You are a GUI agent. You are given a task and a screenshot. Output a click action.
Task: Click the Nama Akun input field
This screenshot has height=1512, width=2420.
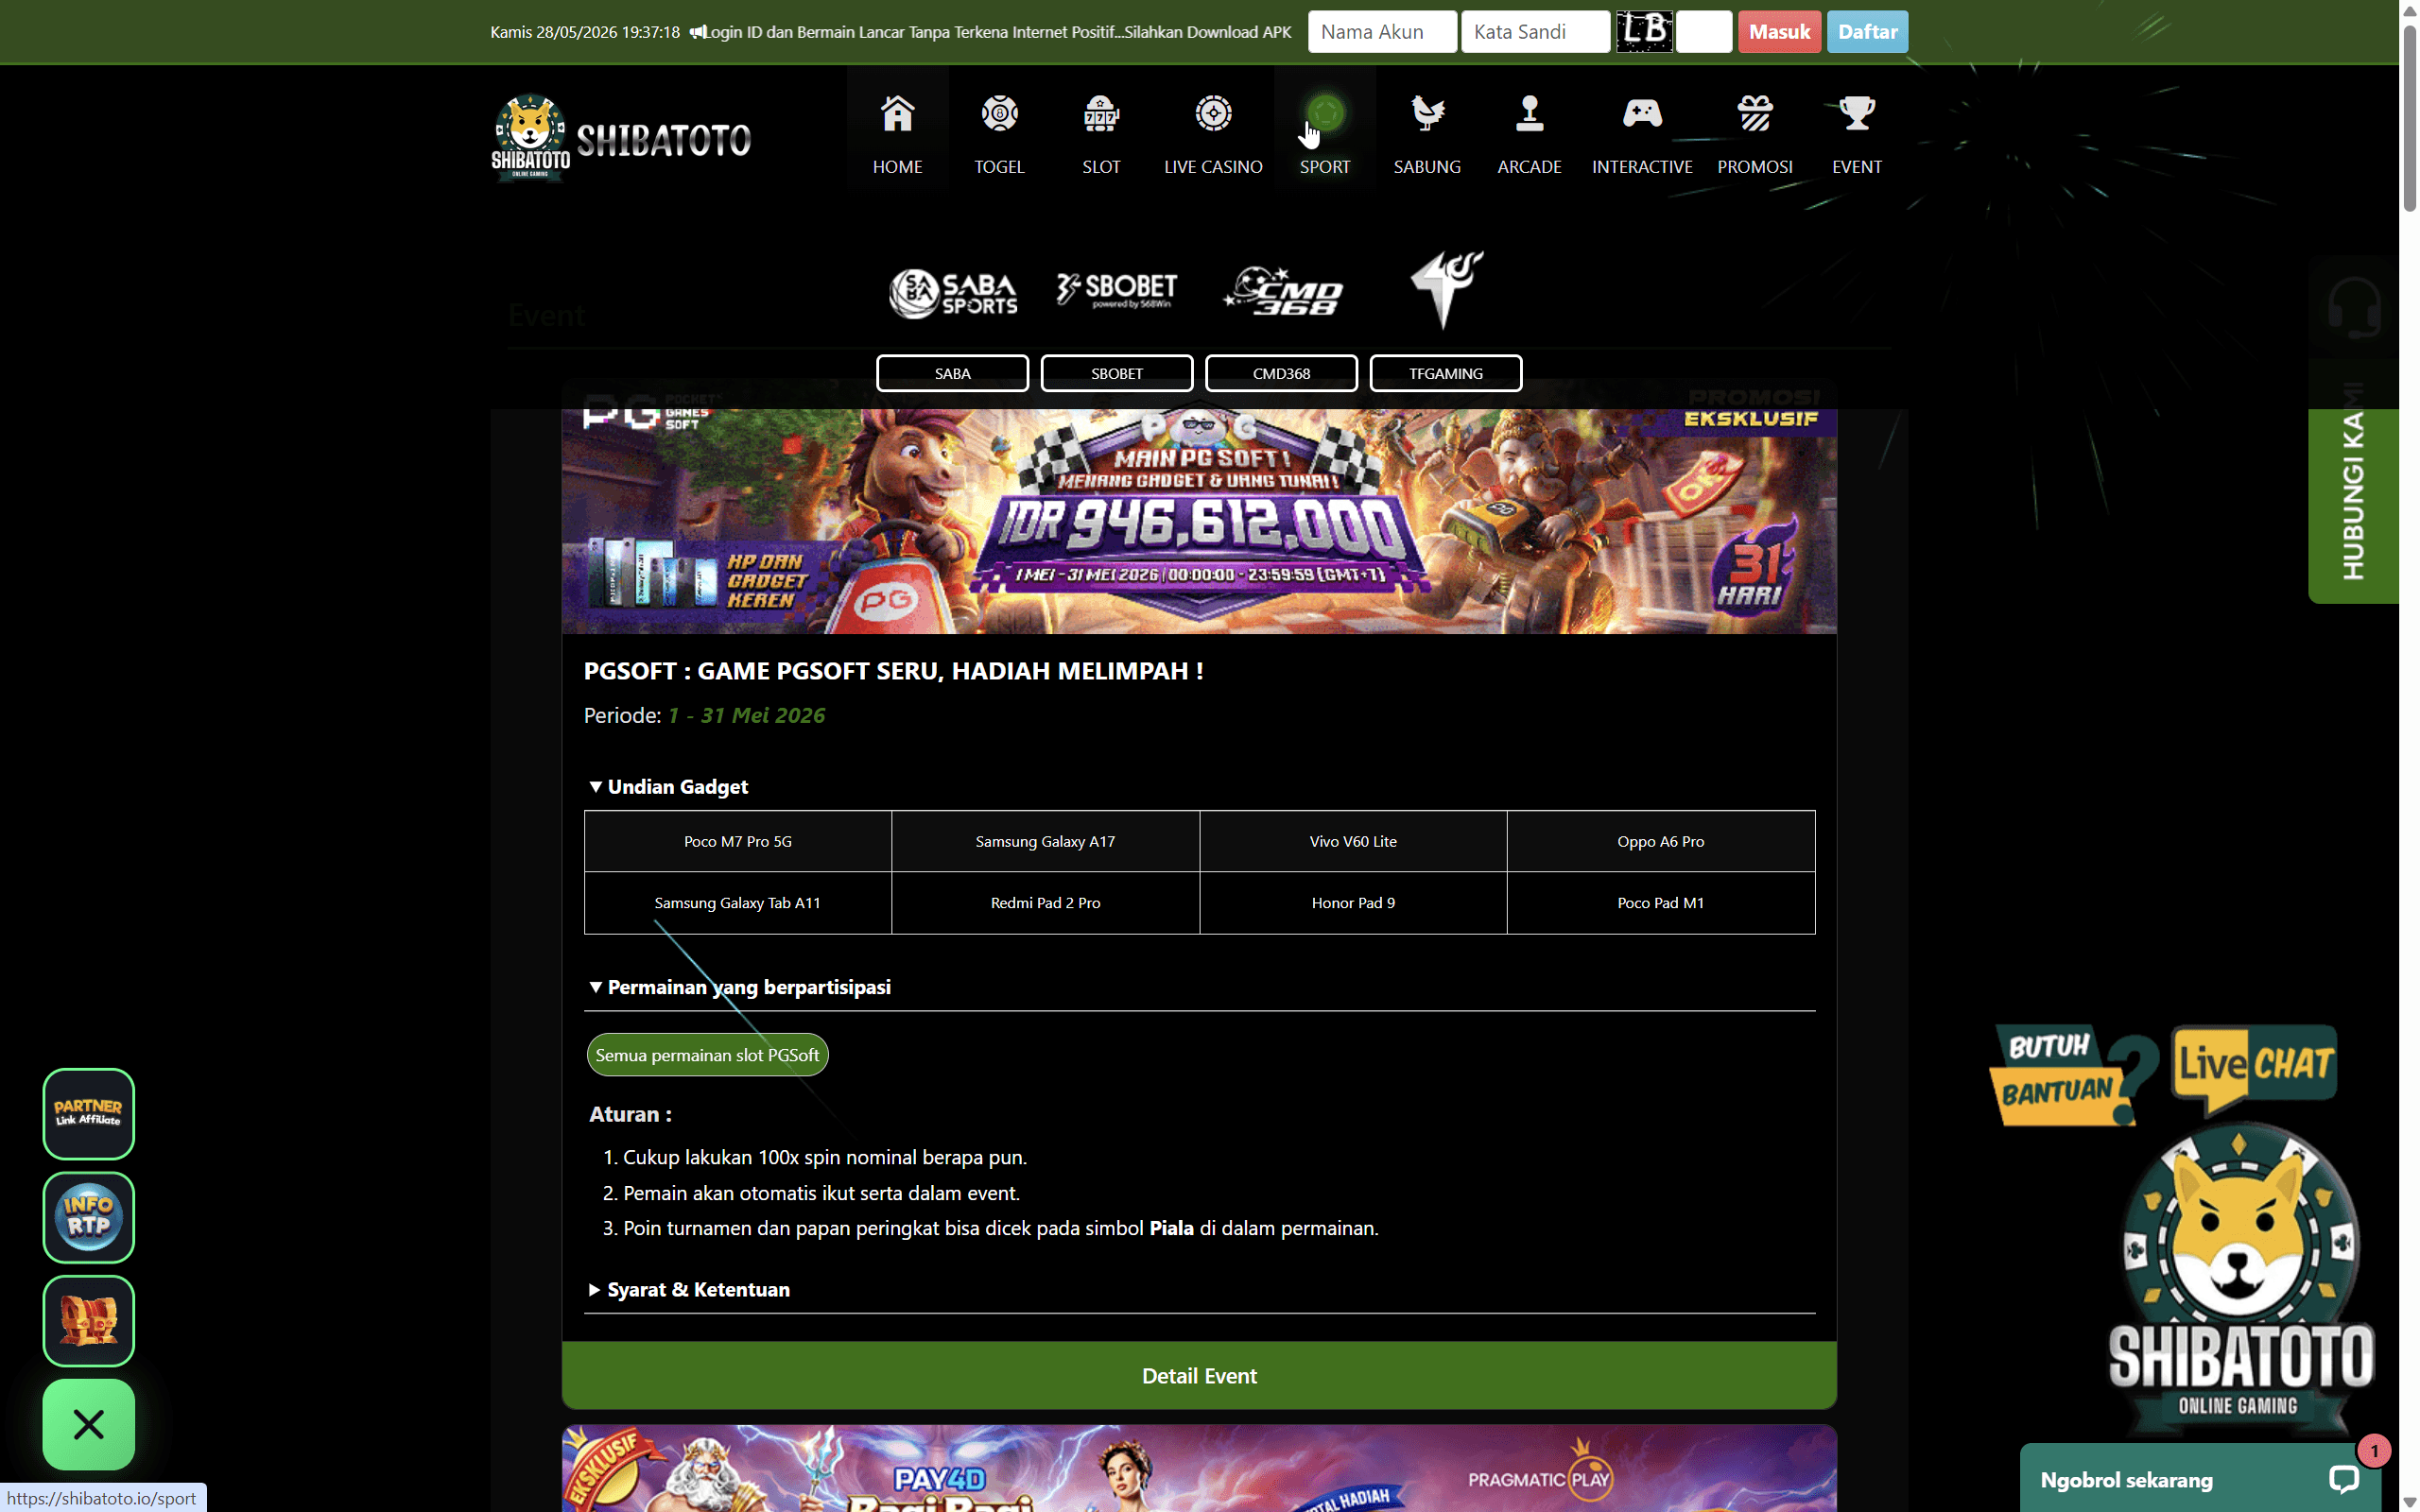click(x=1382, y=32)
